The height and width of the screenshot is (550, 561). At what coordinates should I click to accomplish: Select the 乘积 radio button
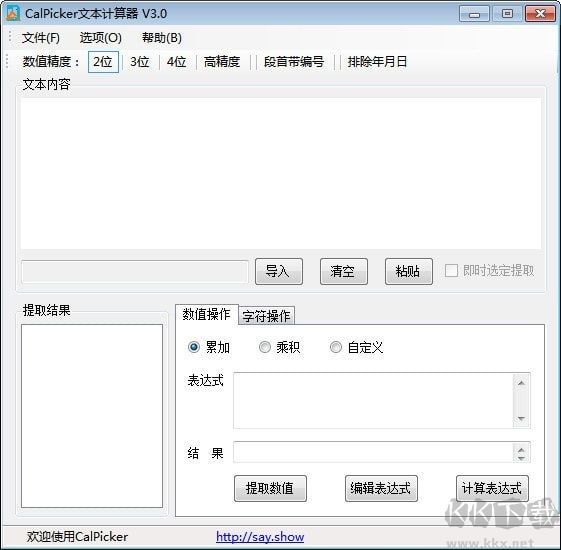click(x=264, y=347)
